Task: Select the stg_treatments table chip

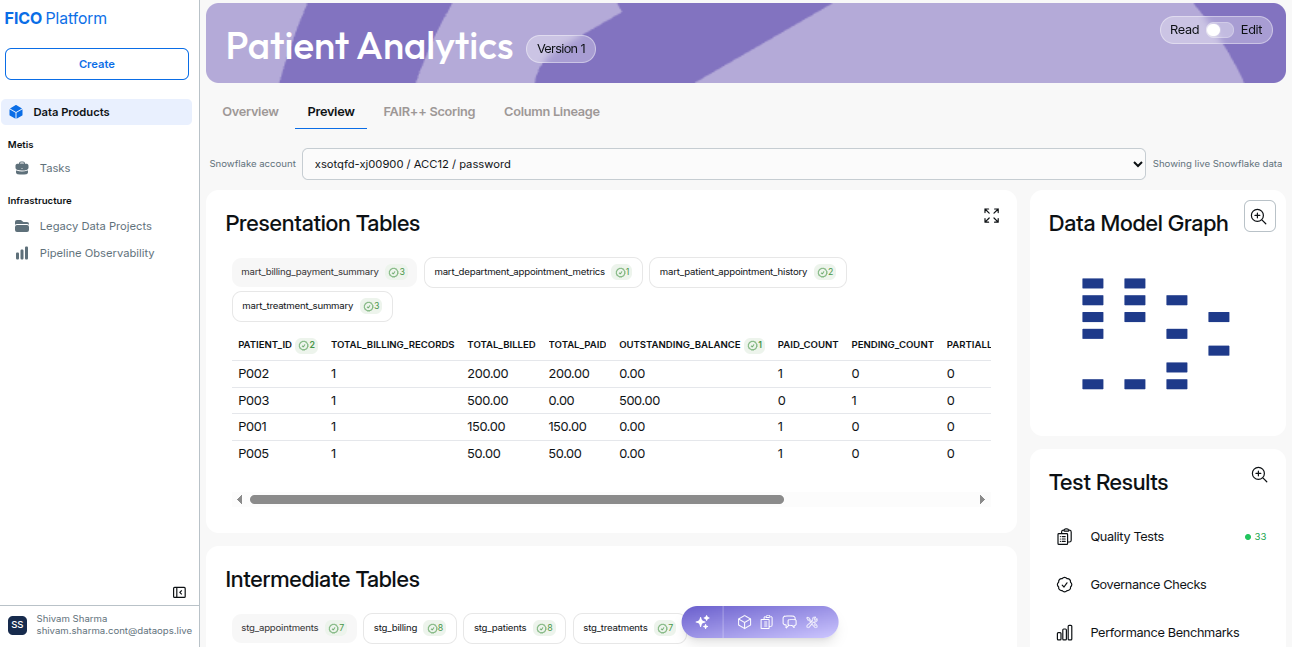Action: (629, 628)
